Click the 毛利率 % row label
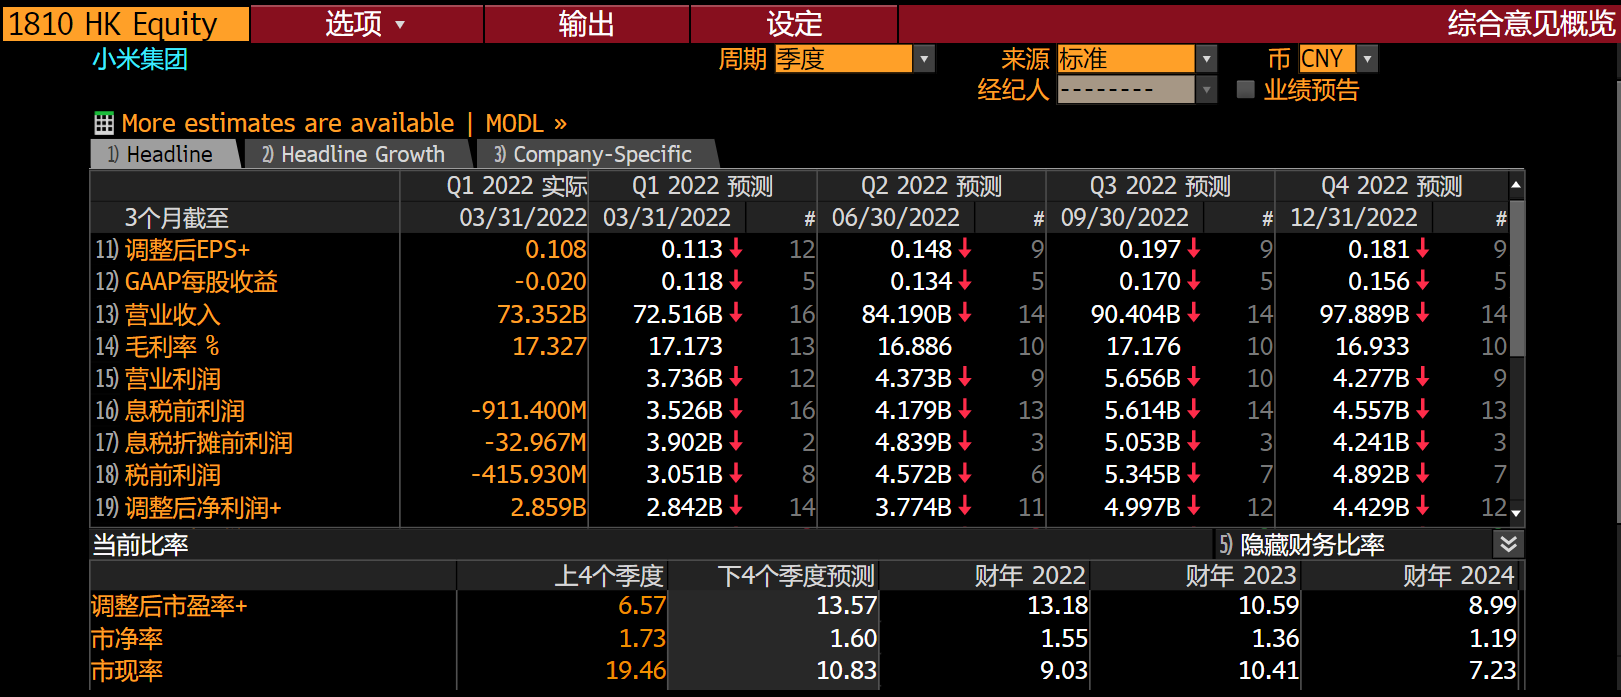The width and height of the screenshot is (1621, 697). [x=172, y=346]
